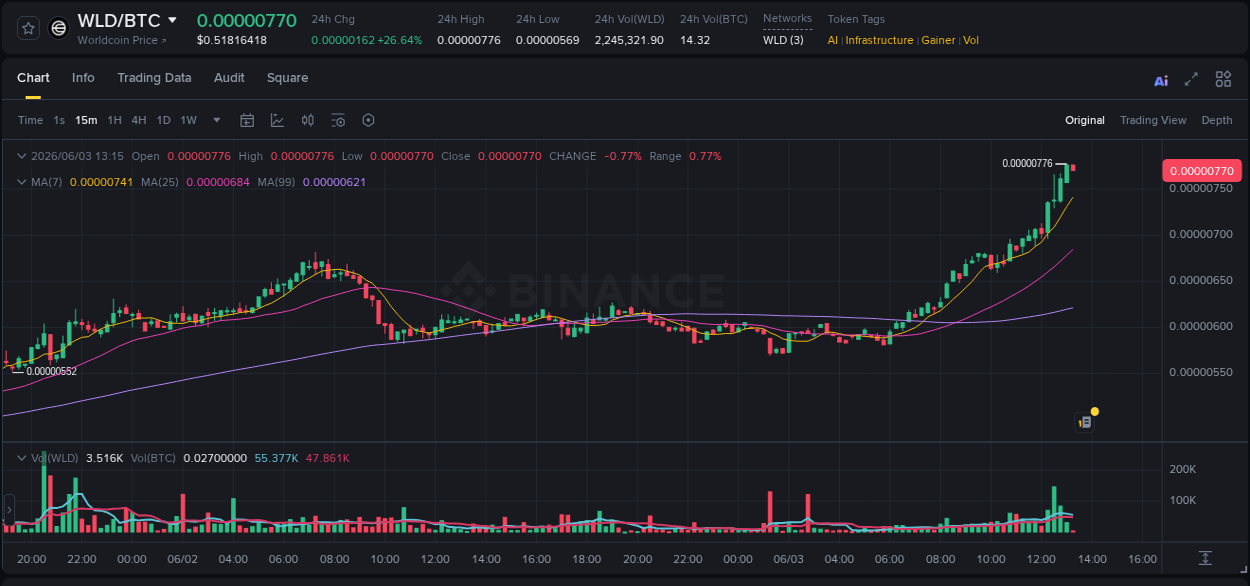Click the 24h High value 0.00000776
The height and width of the screenshot is (586, 1250).
[469, 40]
